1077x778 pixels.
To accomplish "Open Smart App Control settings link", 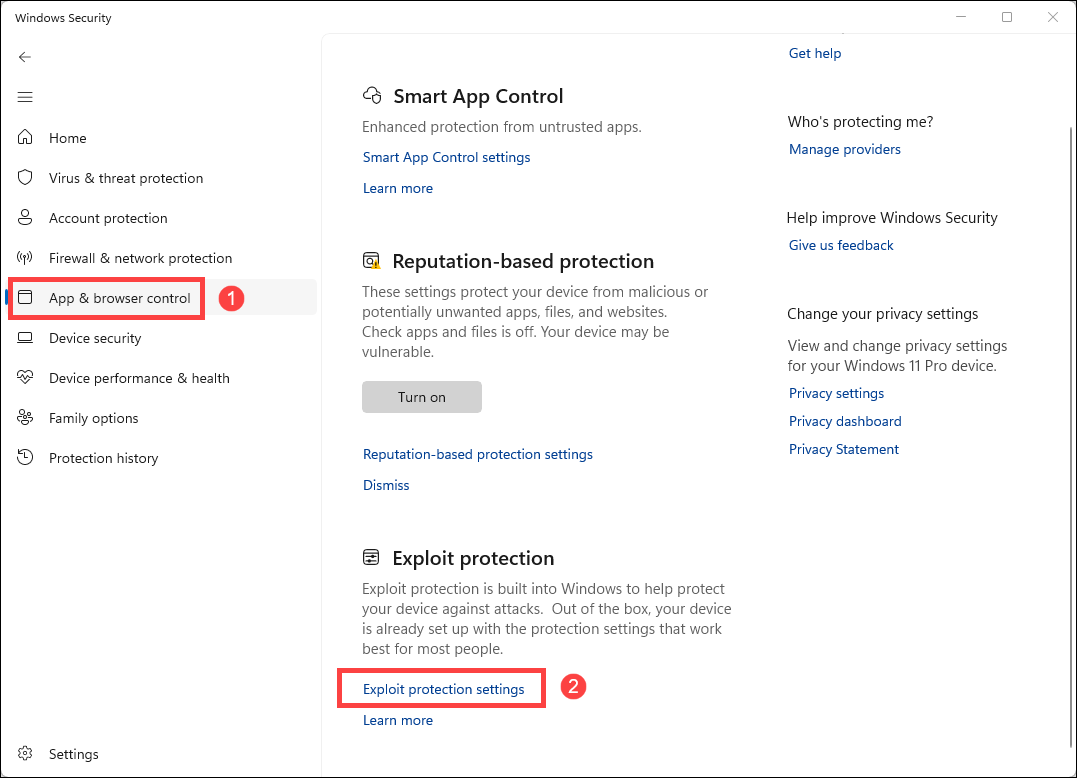I will click(446, 157).
